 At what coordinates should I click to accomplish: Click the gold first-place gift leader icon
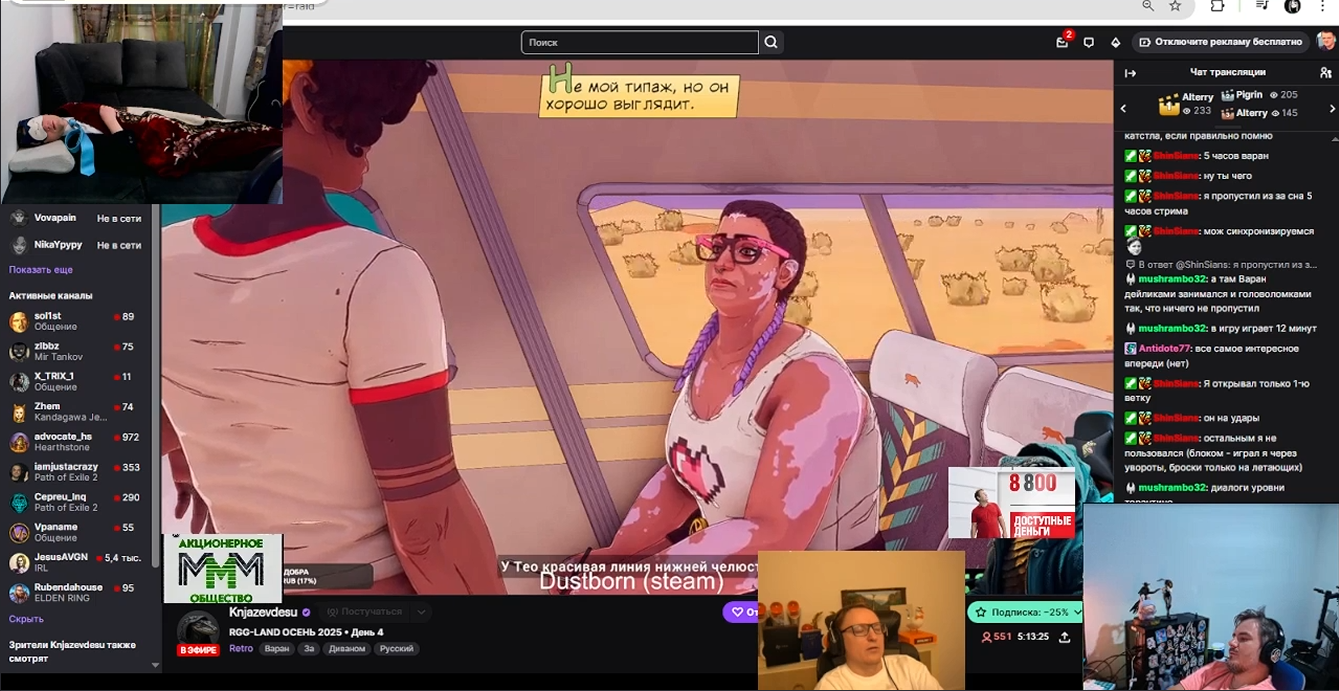[1168, 104]
